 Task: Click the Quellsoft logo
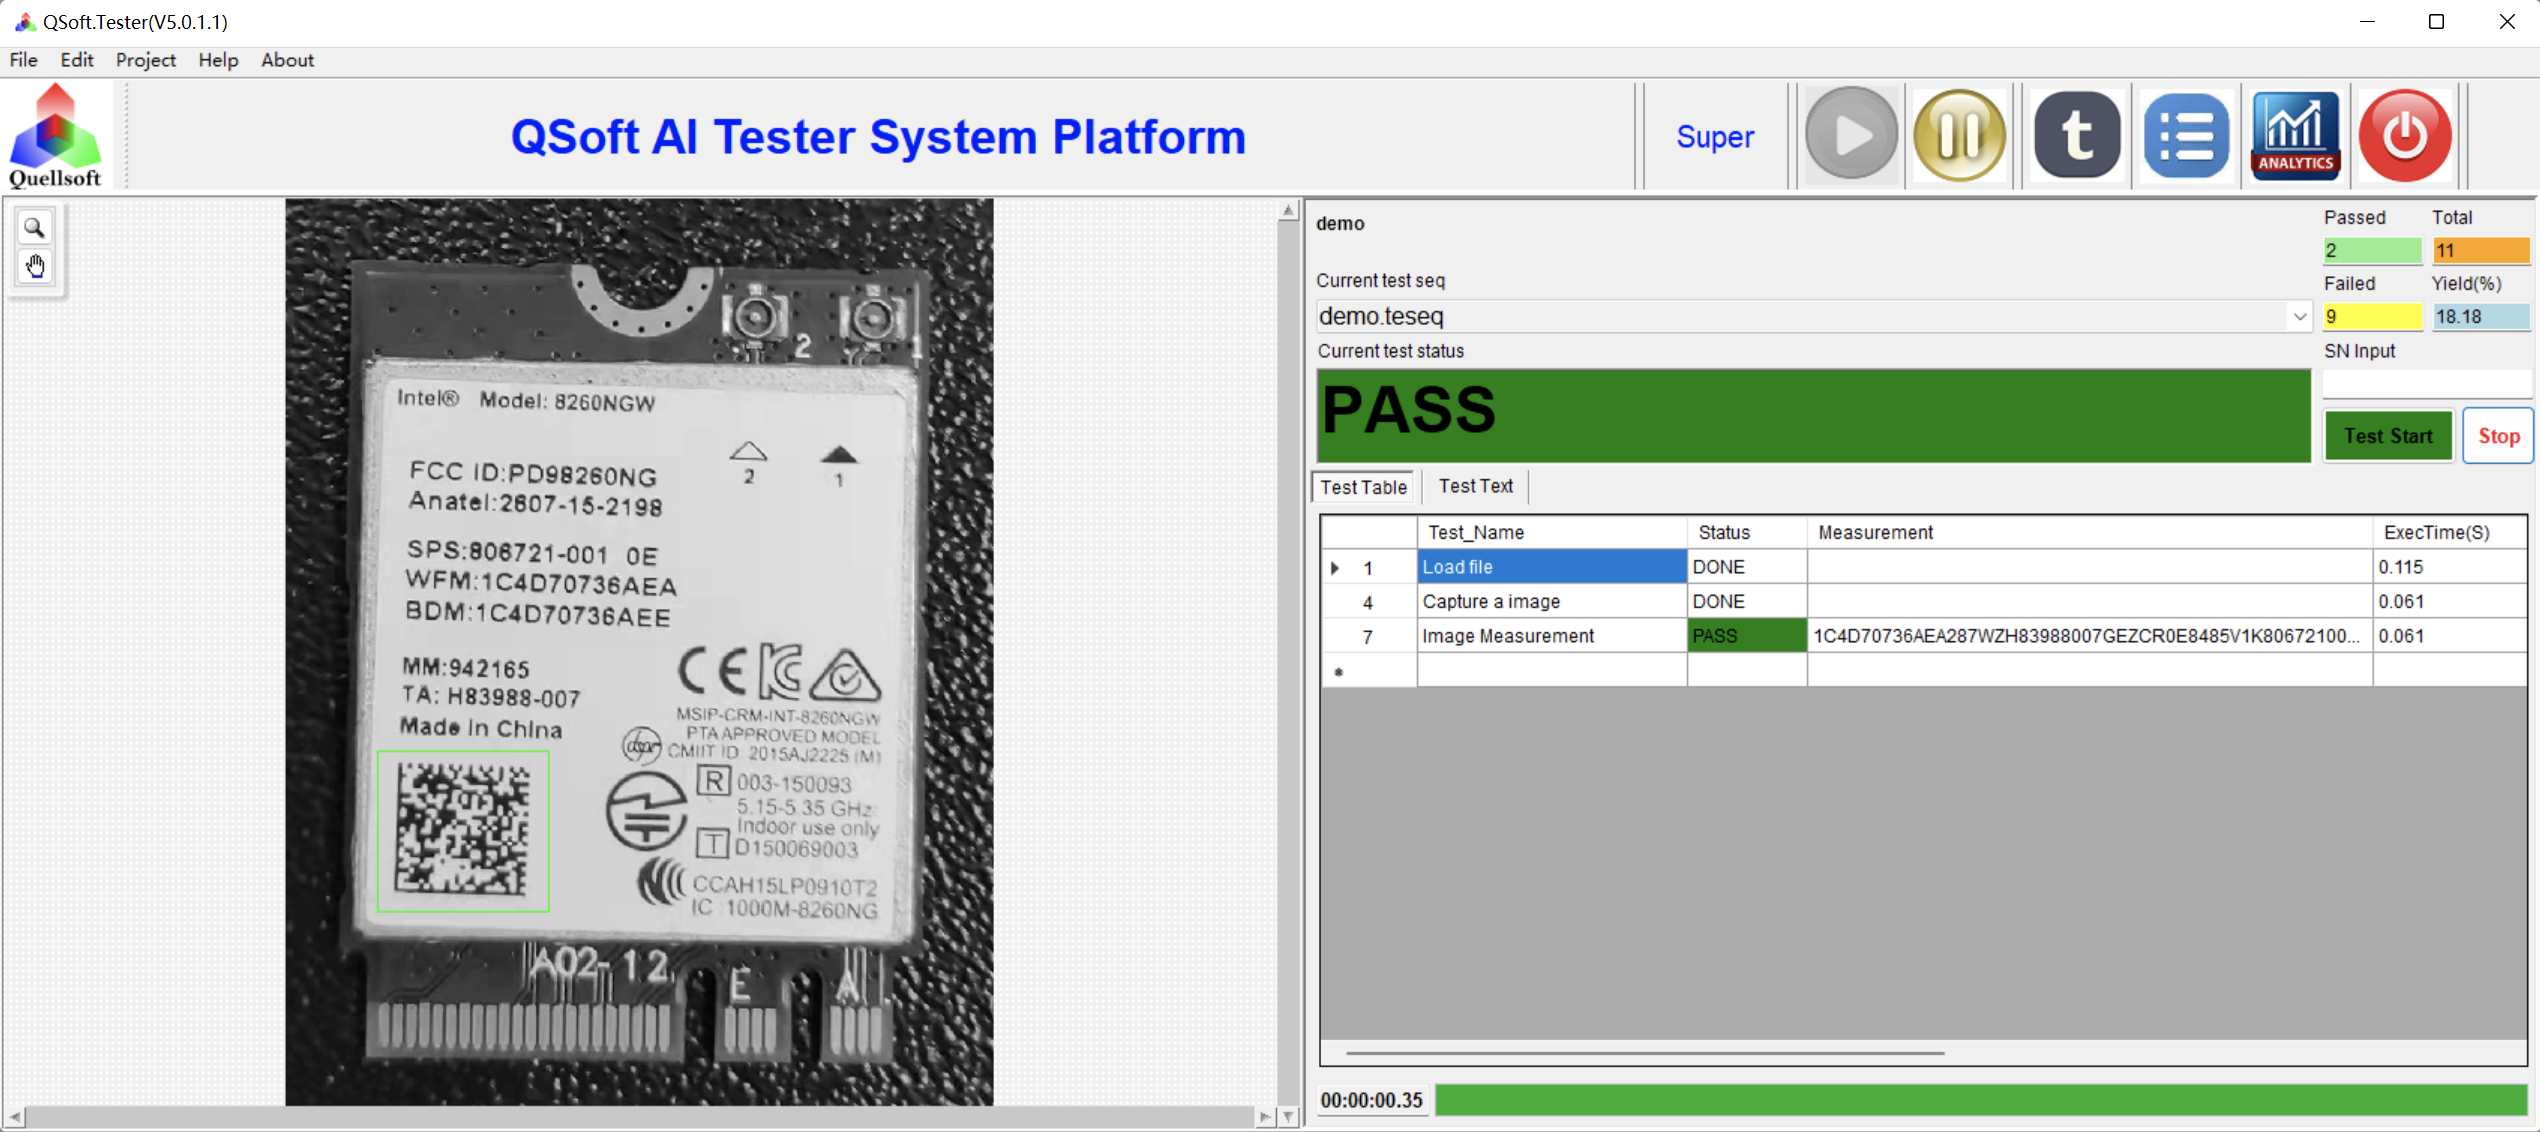point(55,135)
